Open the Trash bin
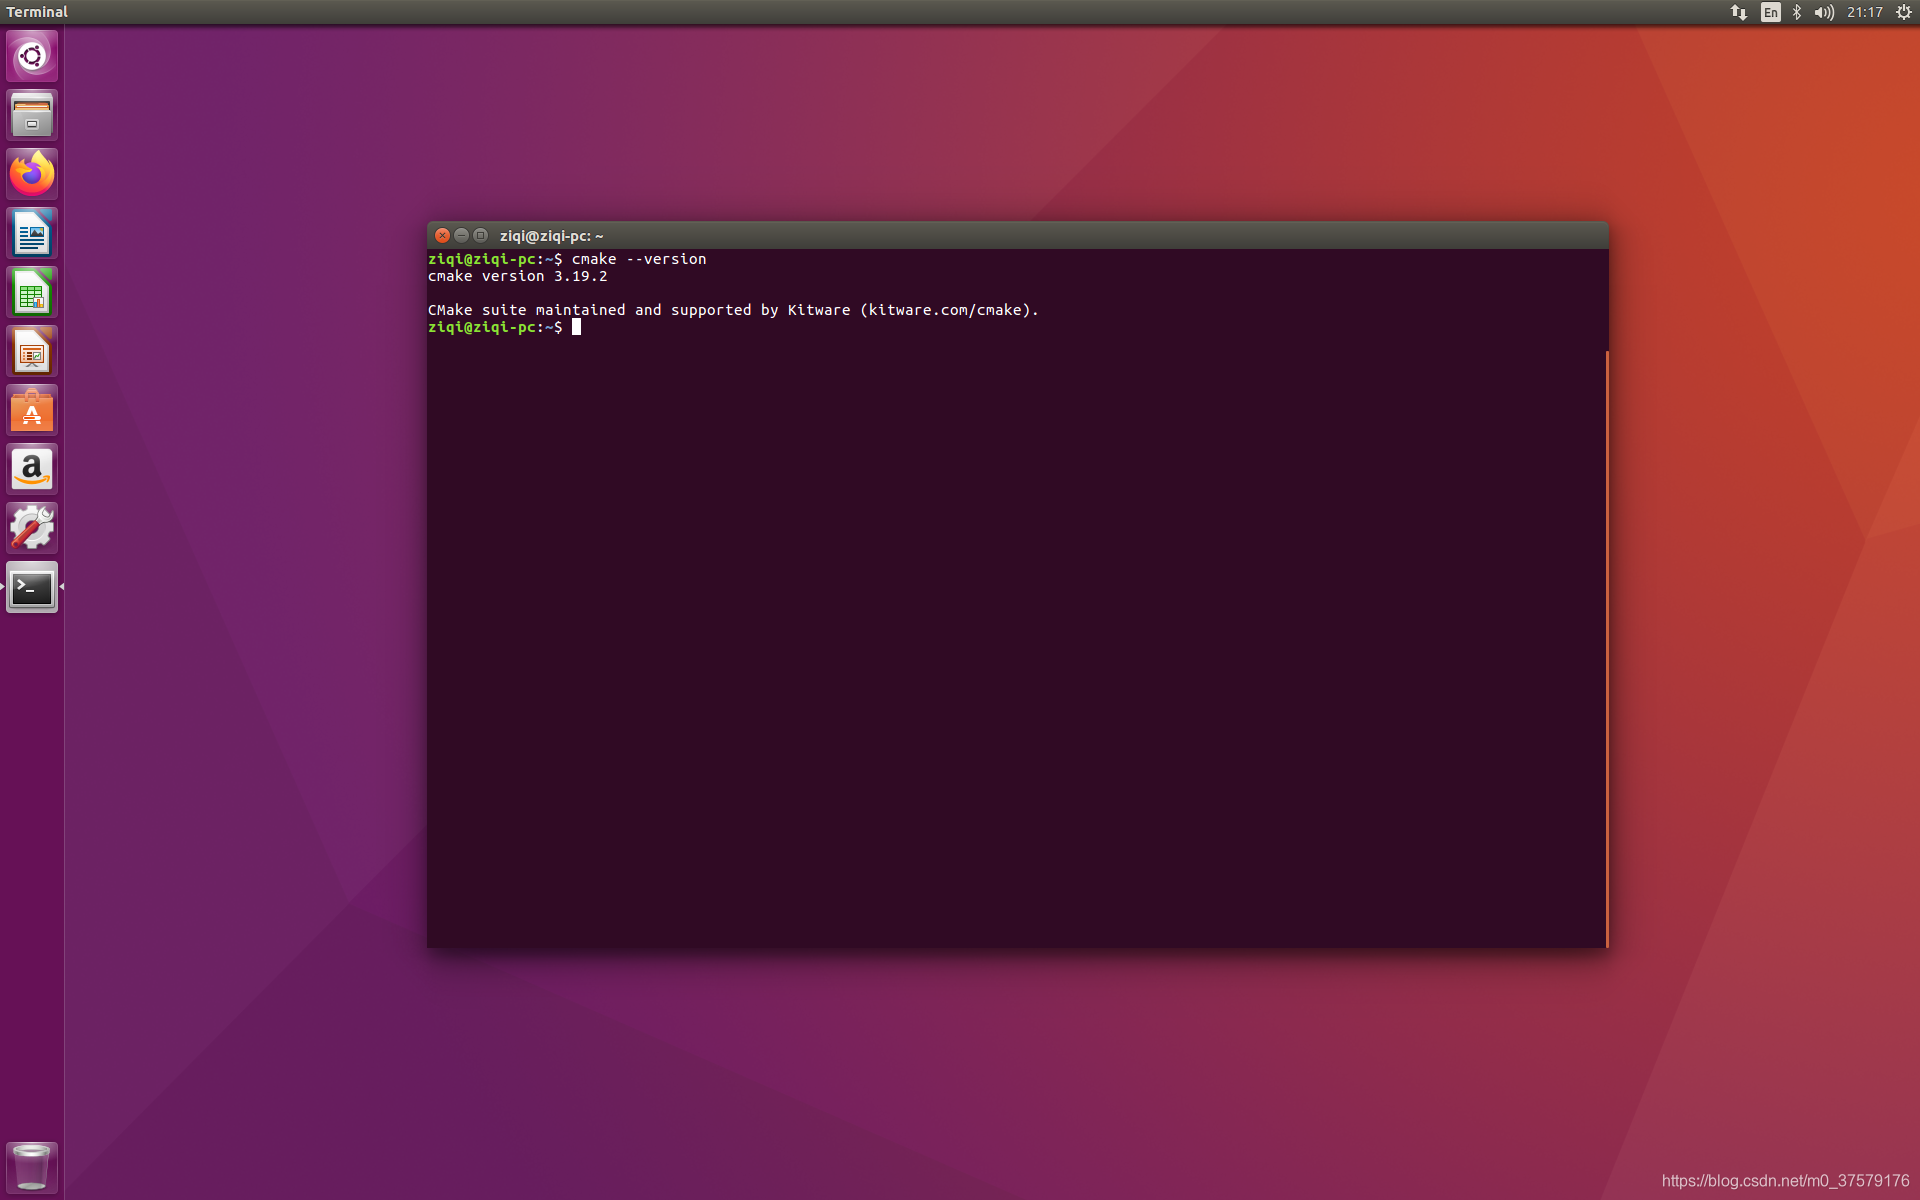Viewport: 1920px width, 1200px height. tap(32, 1166)
